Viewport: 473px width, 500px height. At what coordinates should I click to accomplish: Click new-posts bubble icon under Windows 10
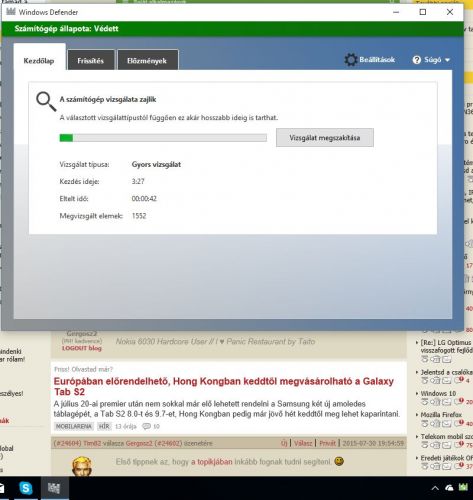pyautogui.click(x=459, y=401)
